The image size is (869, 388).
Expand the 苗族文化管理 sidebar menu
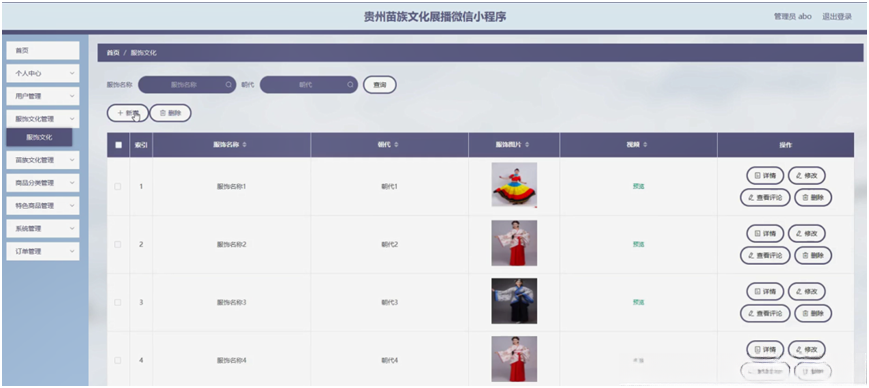pyautogui.click(x=43, y=160)
